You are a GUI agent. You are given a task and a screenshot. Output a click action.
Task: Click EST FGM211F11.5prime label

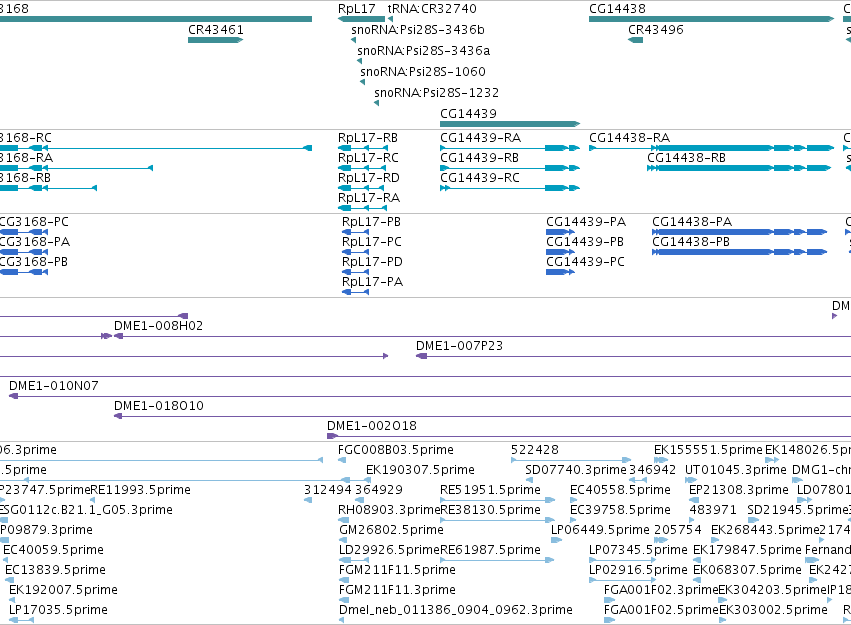(x=397, y=571)
